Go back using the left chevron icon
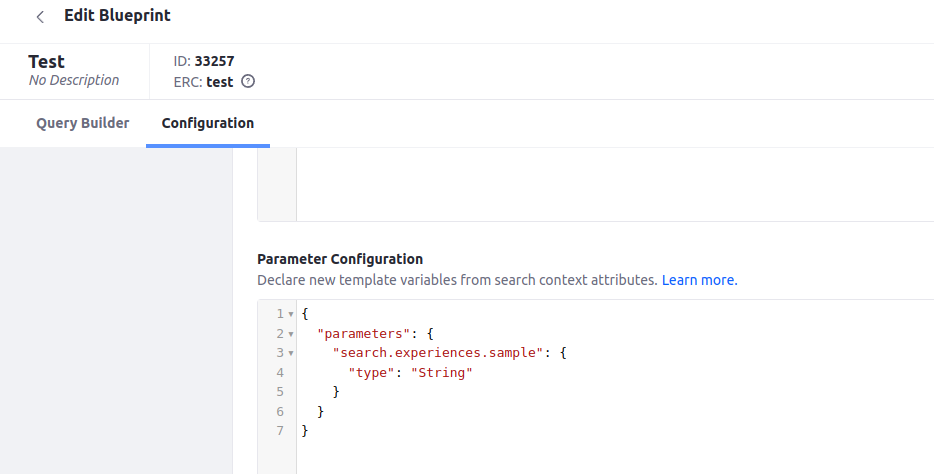 pos(40,17)
